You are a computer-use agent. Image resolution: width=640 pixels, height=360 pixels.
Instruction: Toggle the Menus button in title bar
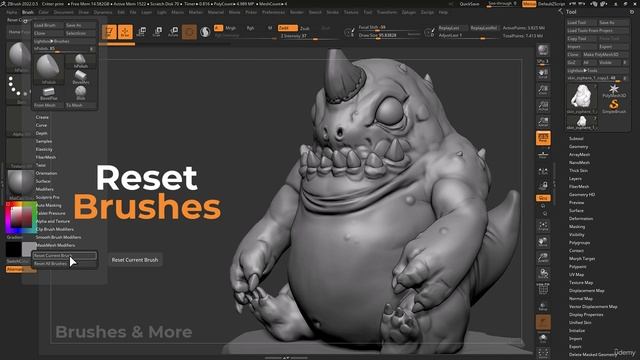click(529, 4)
